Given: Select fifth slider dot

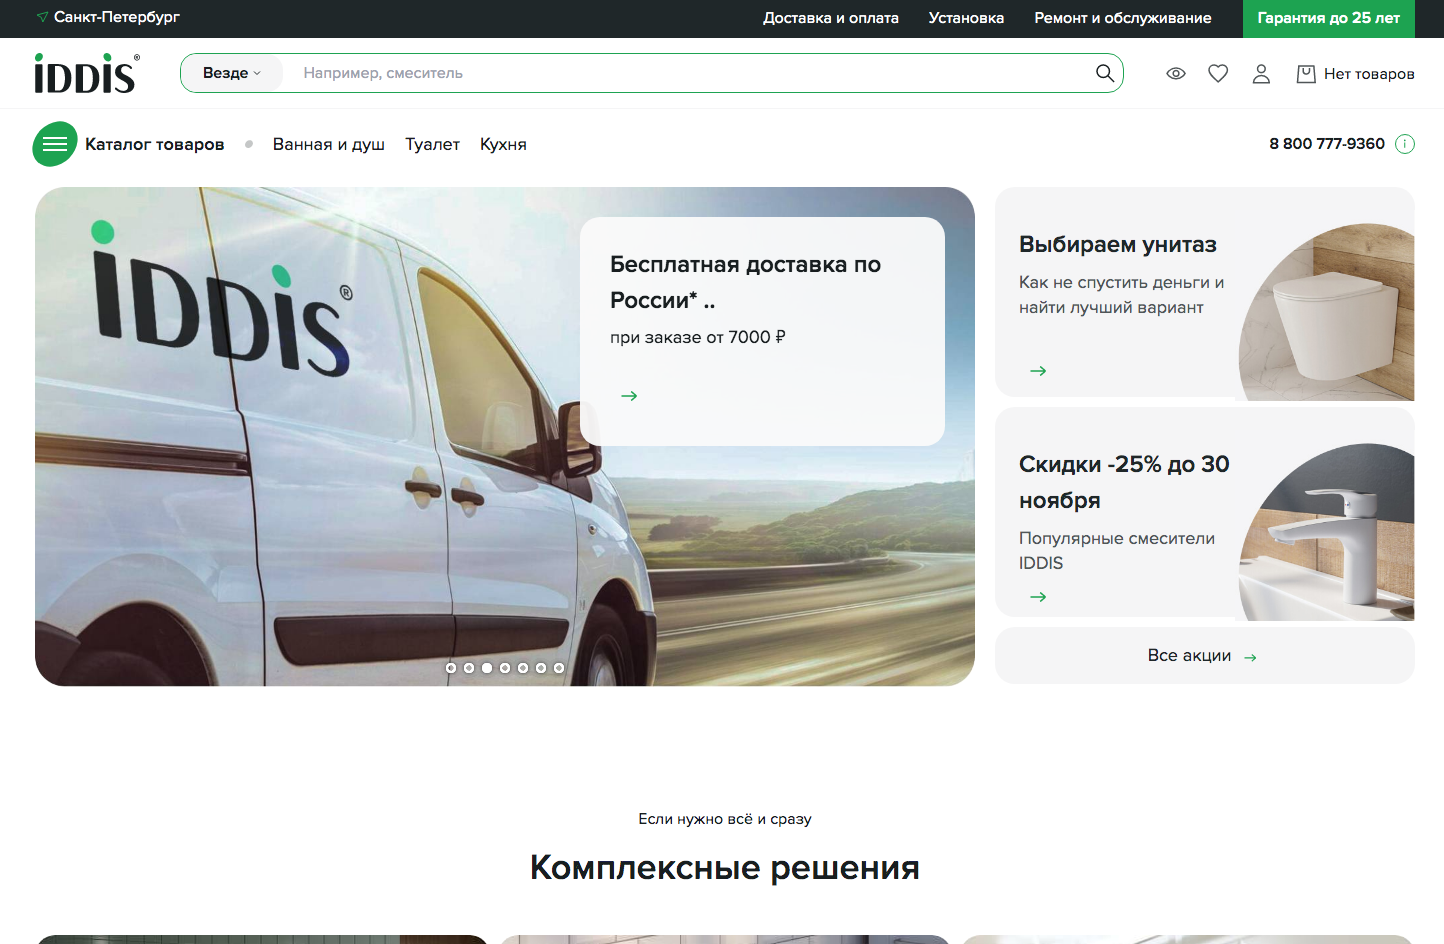Looking at the screenshot, I should [x=523, y=668].
